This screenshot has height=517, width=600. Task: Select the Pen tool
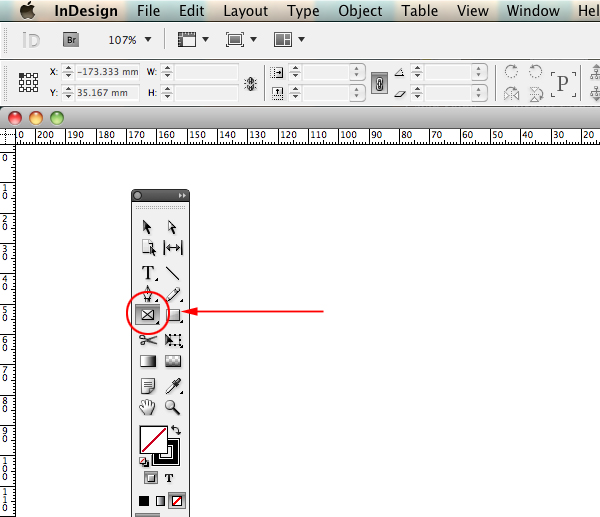(x=148, y=294)
